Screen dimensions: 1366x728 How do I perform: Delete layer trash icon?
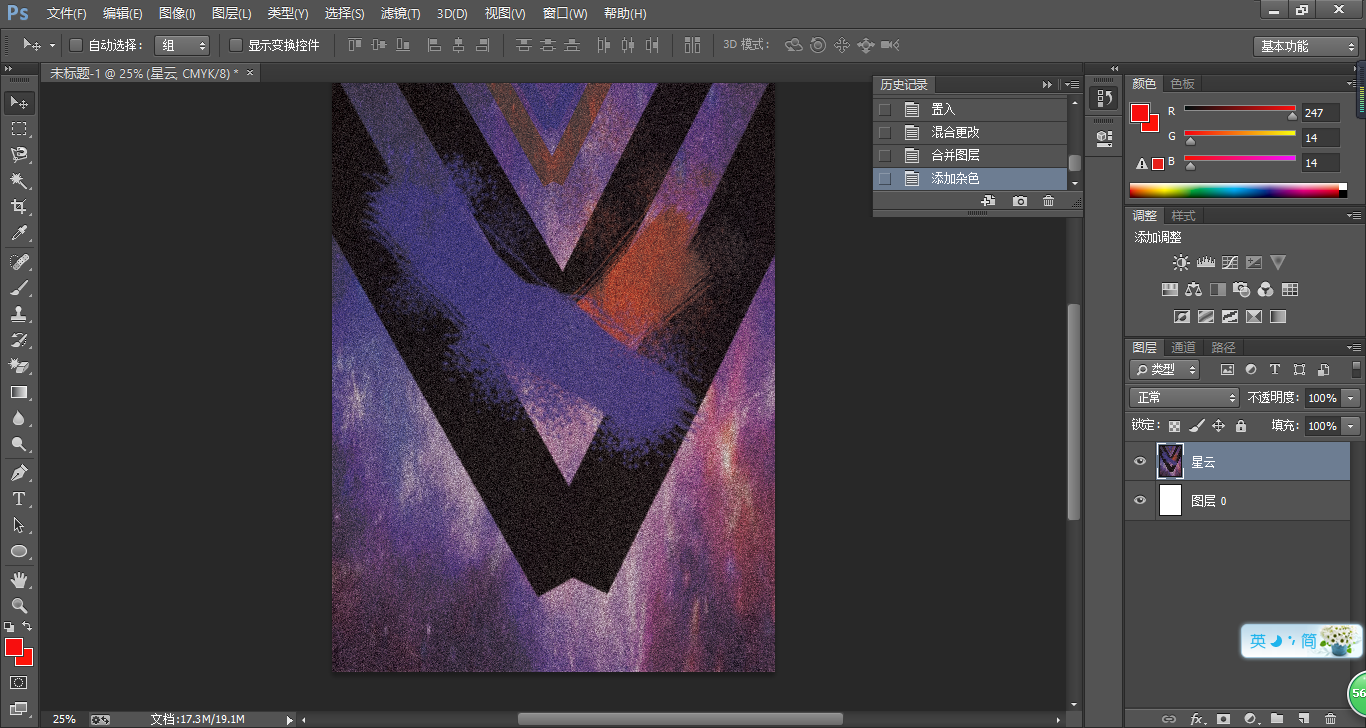coord(1330,718)
